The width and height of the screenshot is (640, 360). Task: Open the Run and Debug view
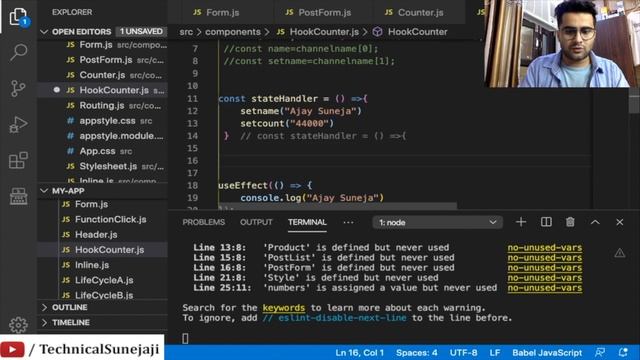[18, 124]
